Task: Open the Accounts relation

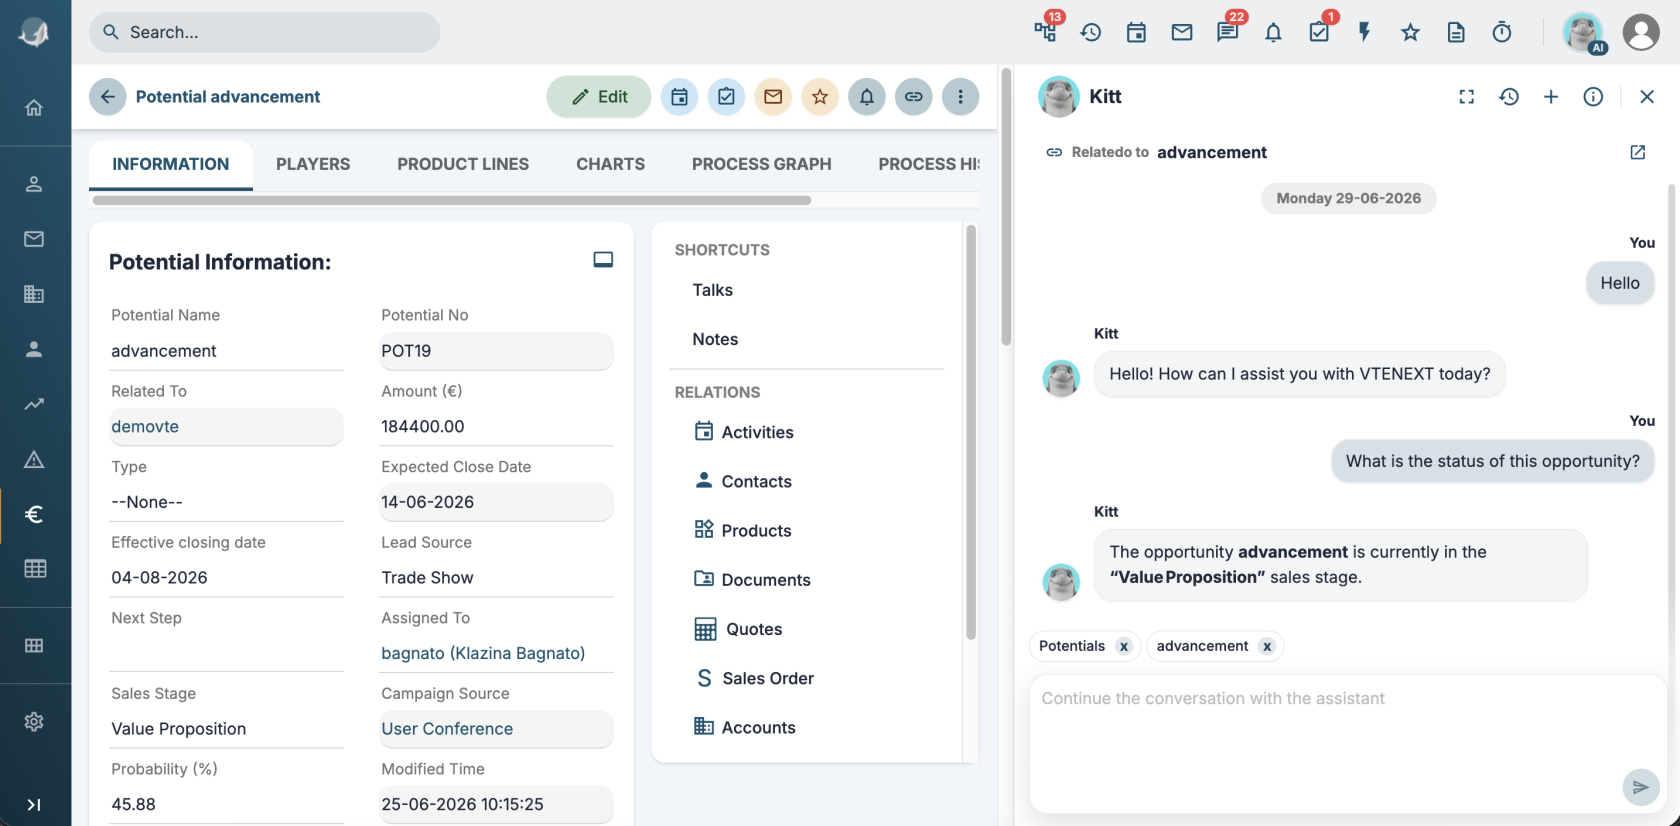Action: pos(745,727)
